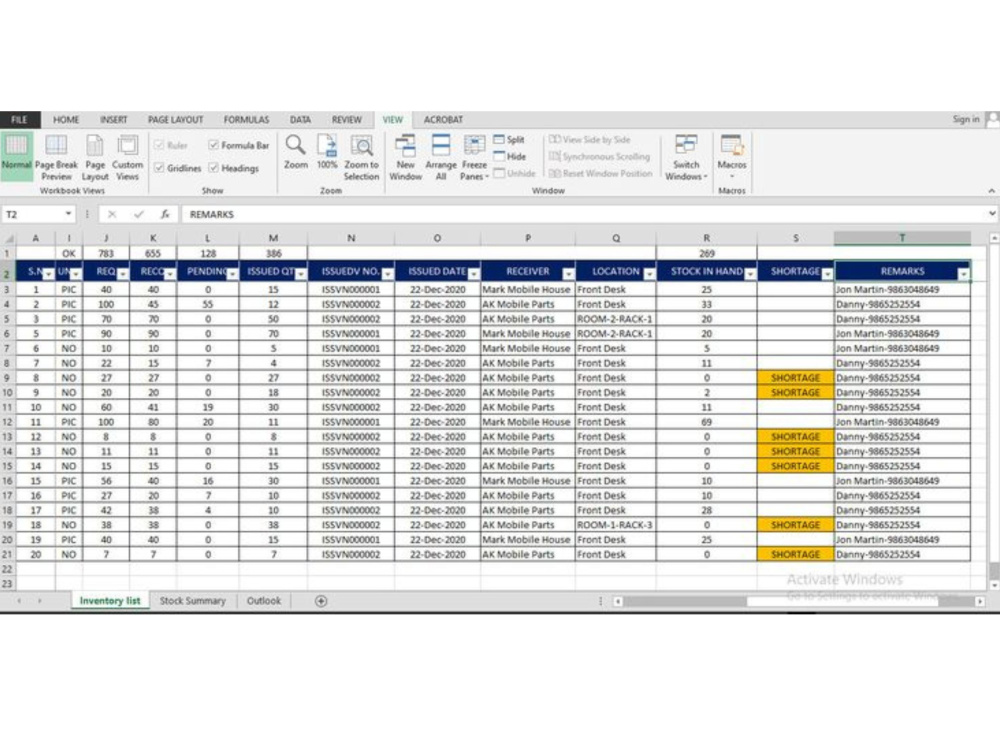Viewport: 1000px width, 750px height.
Task: Click View Side by Side
Action: (x=589, y=140)
